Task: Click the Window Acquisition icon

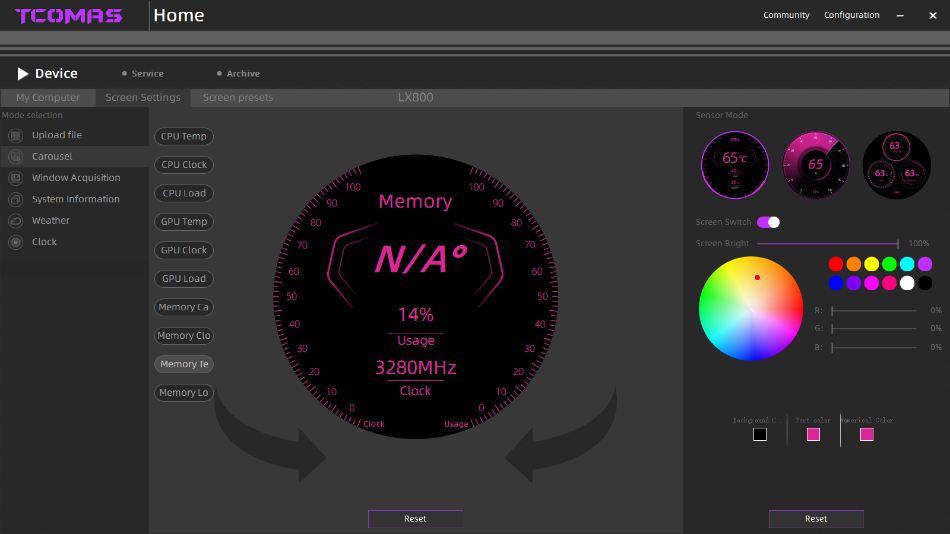Action: 15,178
